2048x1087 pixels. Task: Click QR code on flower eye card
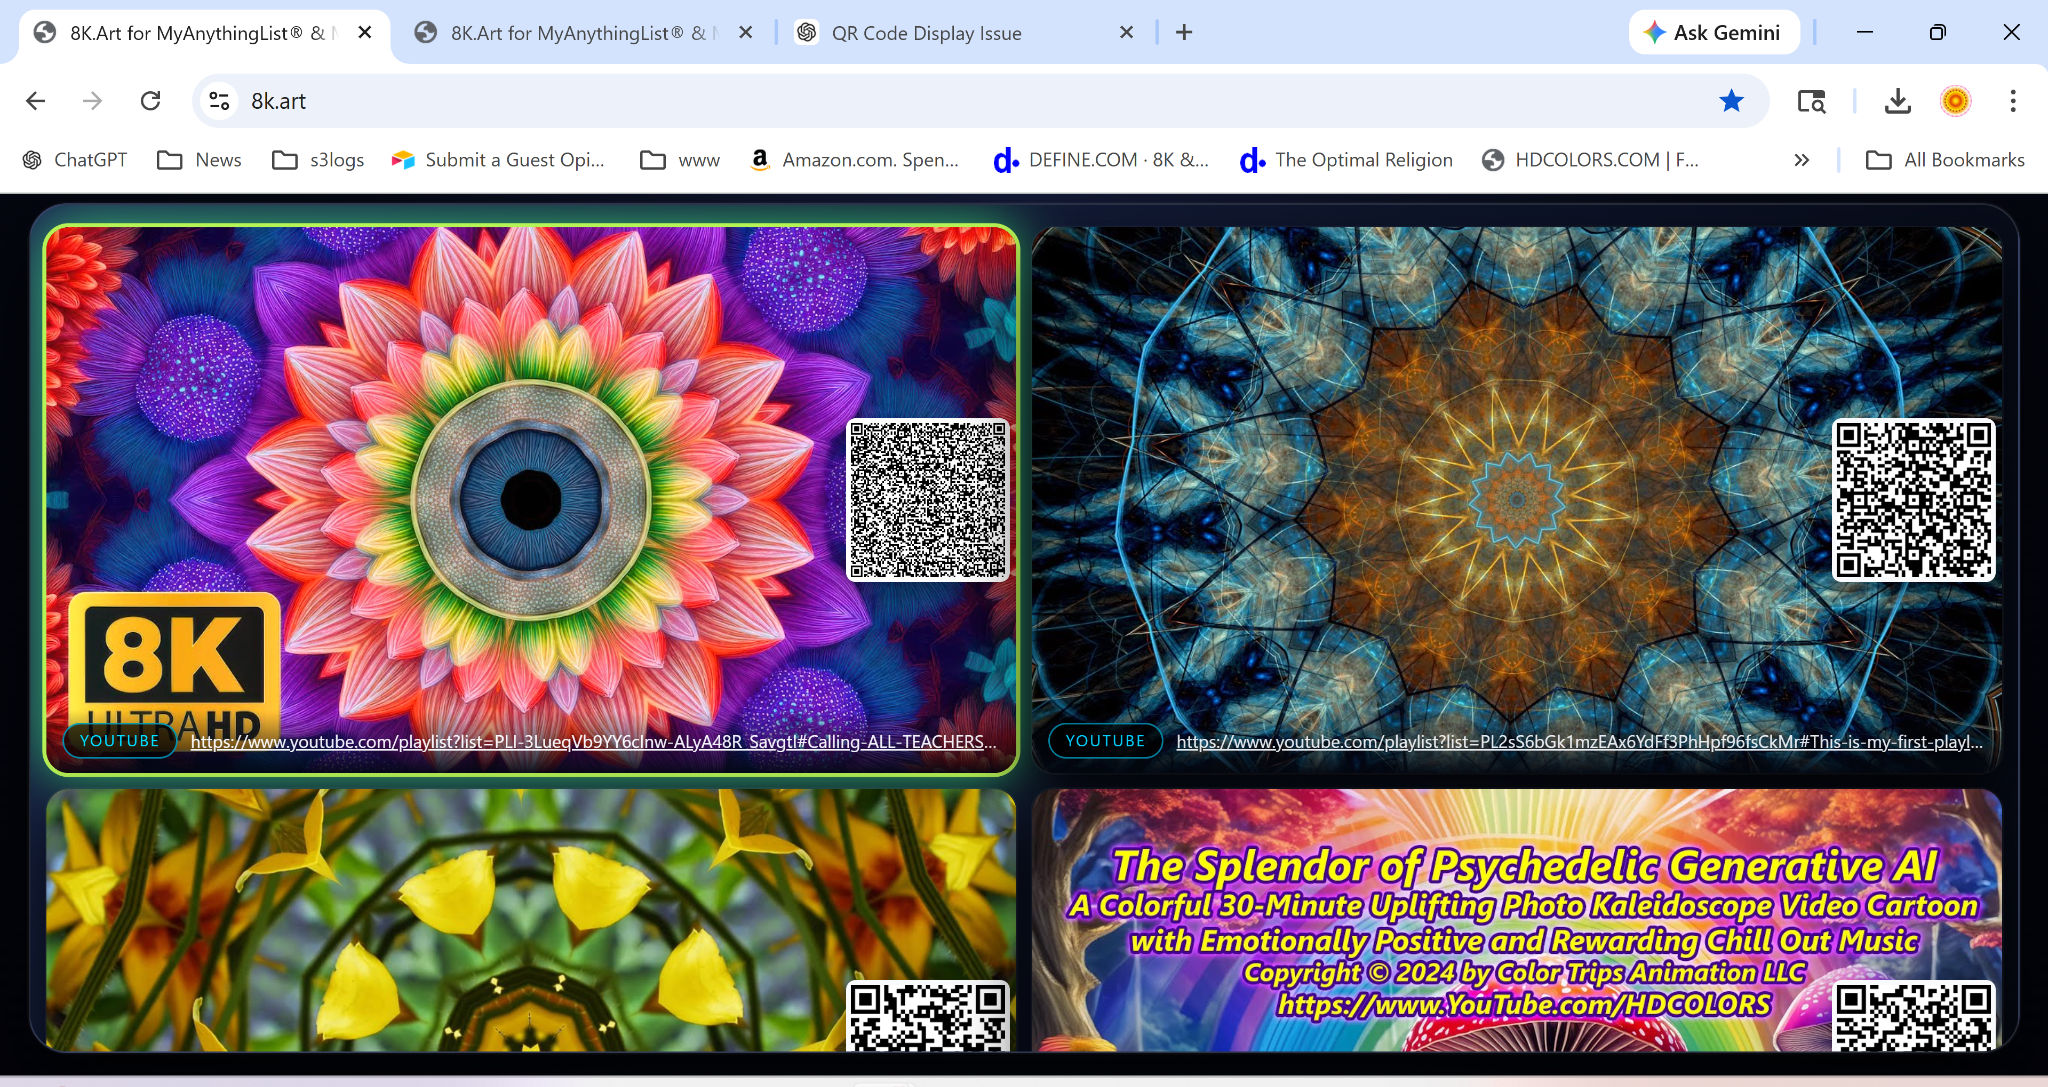[928, 500]
